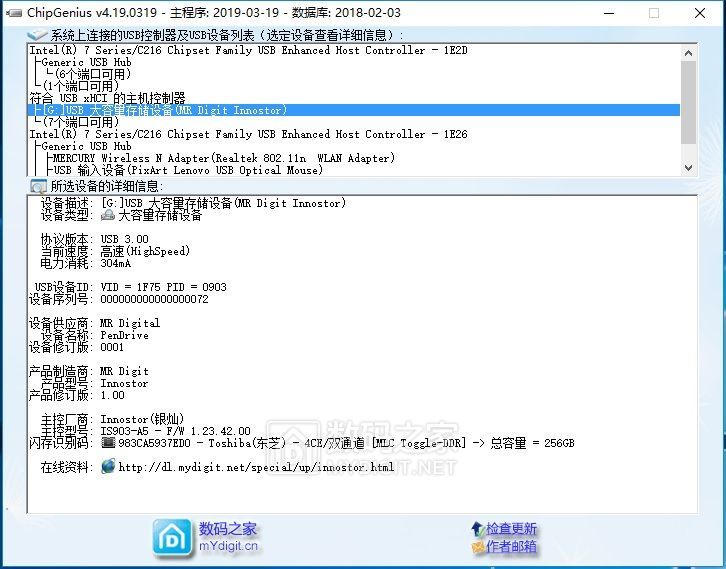Click the 304mA power consumption value
The width and height of the screenshot is (726, 569).
click(116, 263)
